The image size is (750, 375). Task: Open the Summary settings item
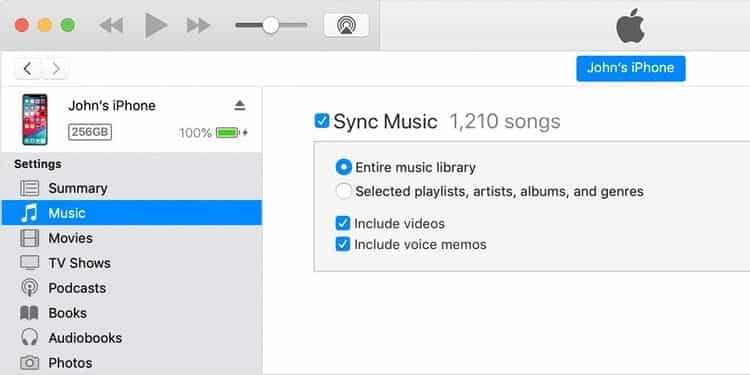click(x=132, y=188)
